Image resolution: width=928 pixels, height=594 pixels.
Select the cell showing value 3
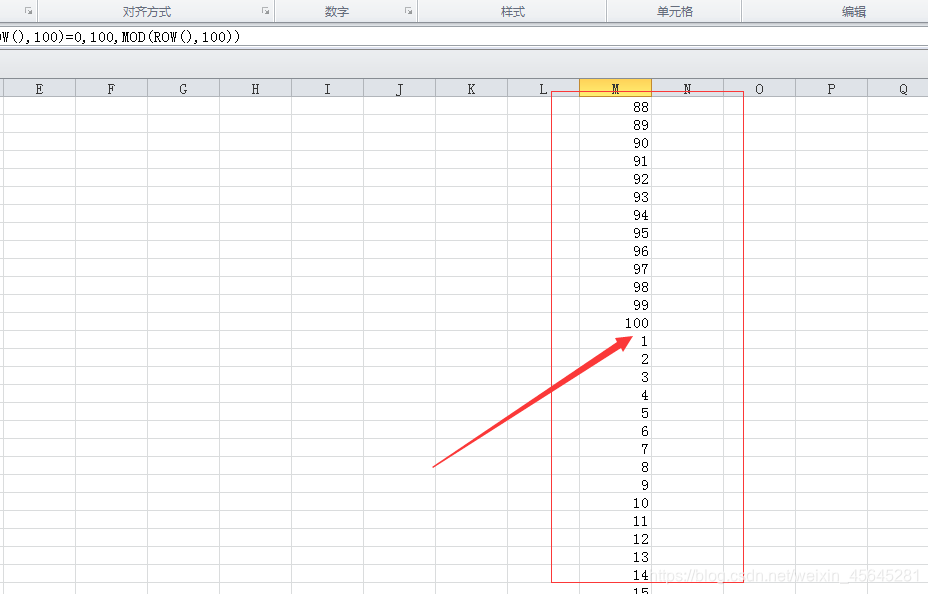click(616, 376)
